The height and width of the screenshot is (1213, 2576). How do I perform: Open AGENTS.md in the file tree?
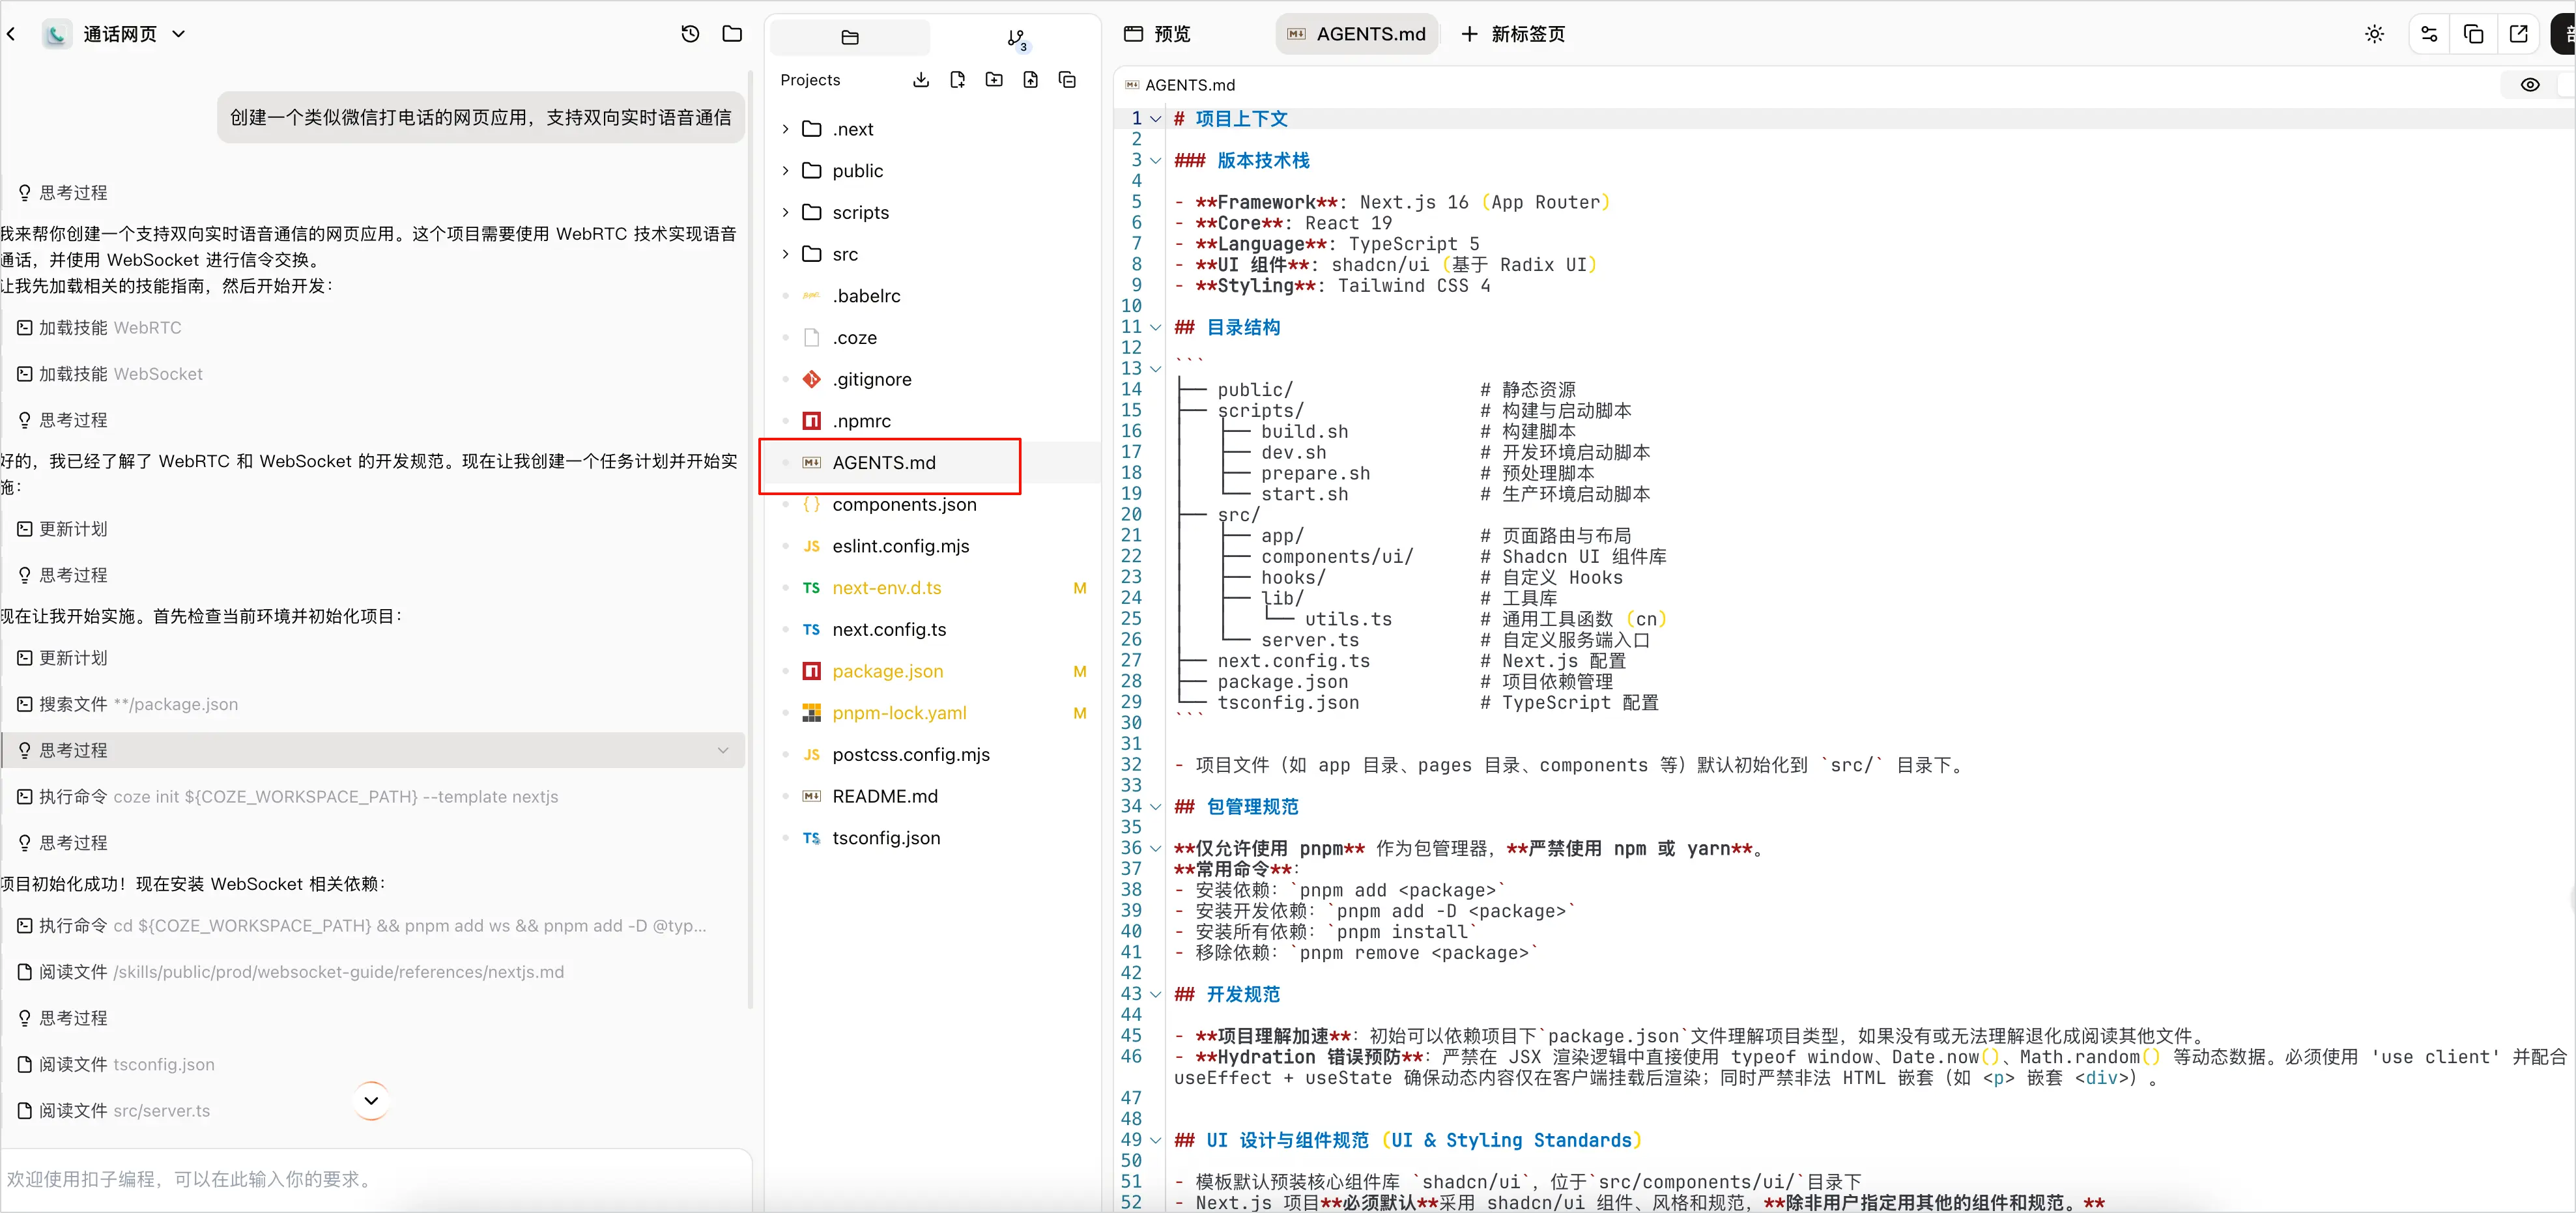point(932,463)
